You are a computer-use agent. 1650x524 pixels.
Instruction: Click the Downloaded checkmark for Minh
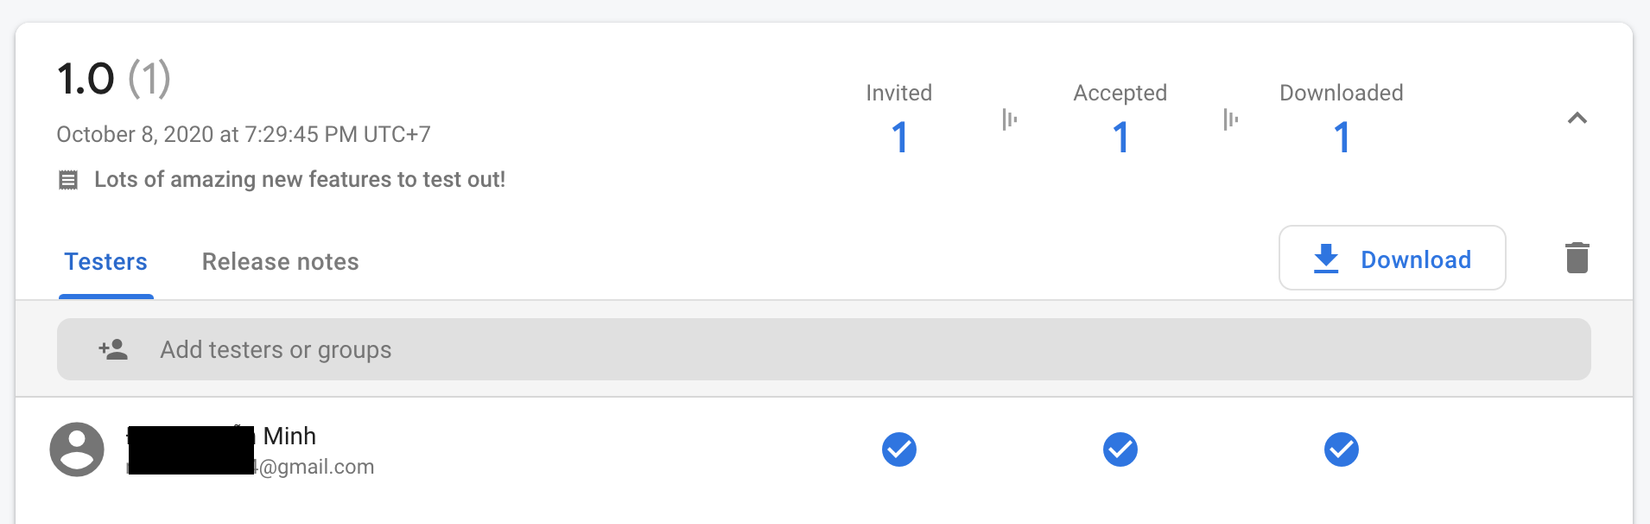click(x=1341, y=449)
